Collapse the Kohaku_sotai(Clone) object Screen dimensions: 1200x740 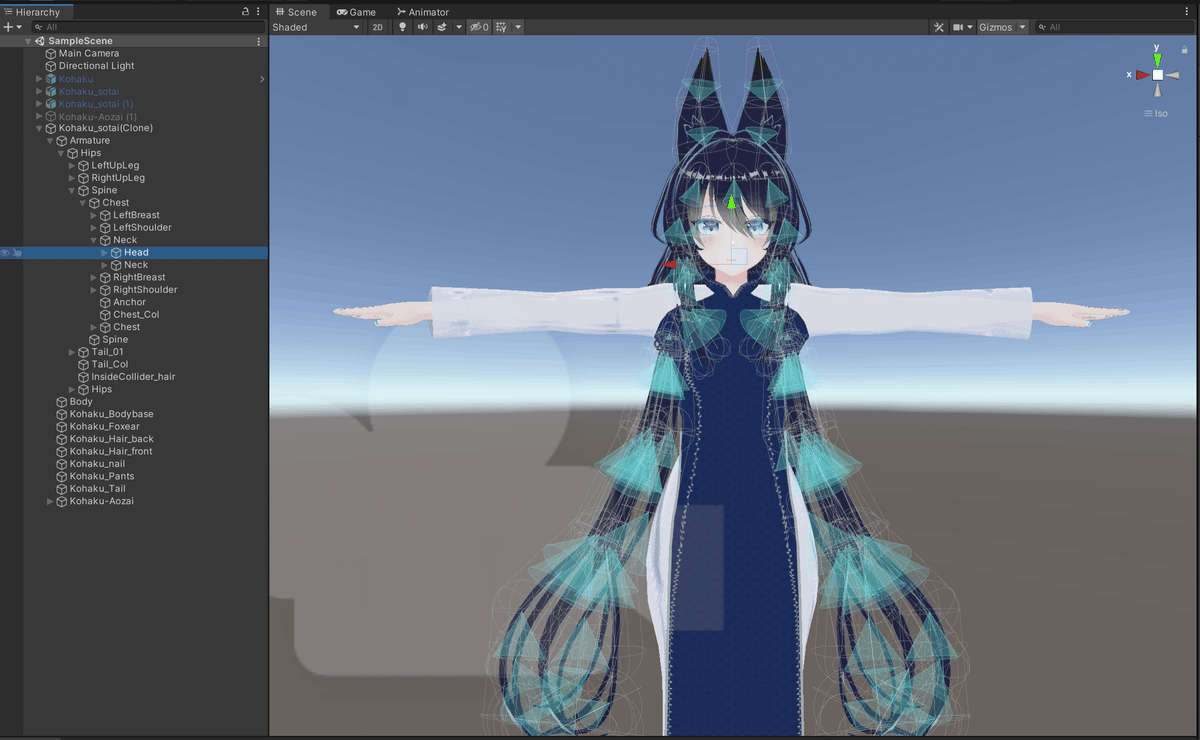coord(40,128)
